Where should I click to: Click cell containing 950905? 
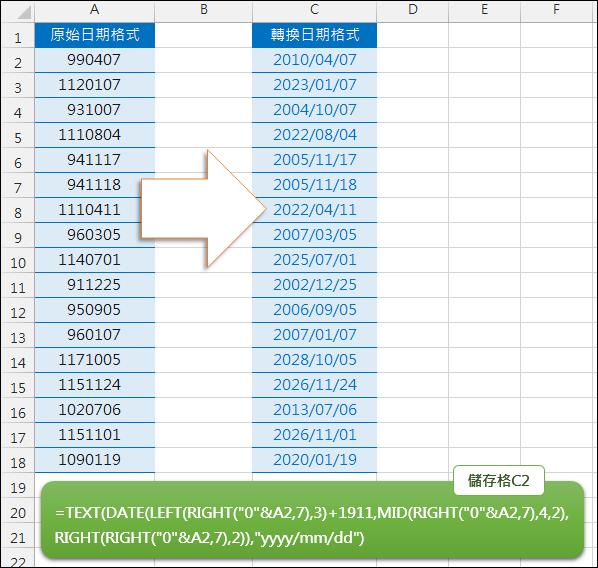[95, 310]
